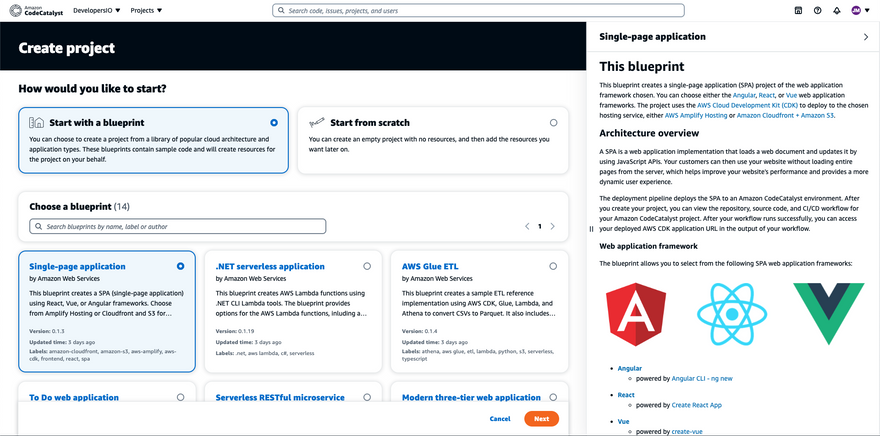Click the Web application framework heading
Image resolution: width=880 pixels, height=436 pixels.
pyautogui.click(x=648, y=246)
